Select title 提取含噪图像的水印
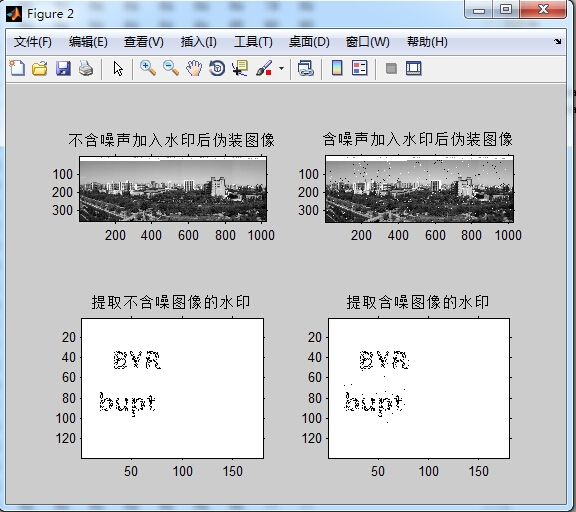The height and width of the screenshot is (512, 576). [x=418, y=302]
